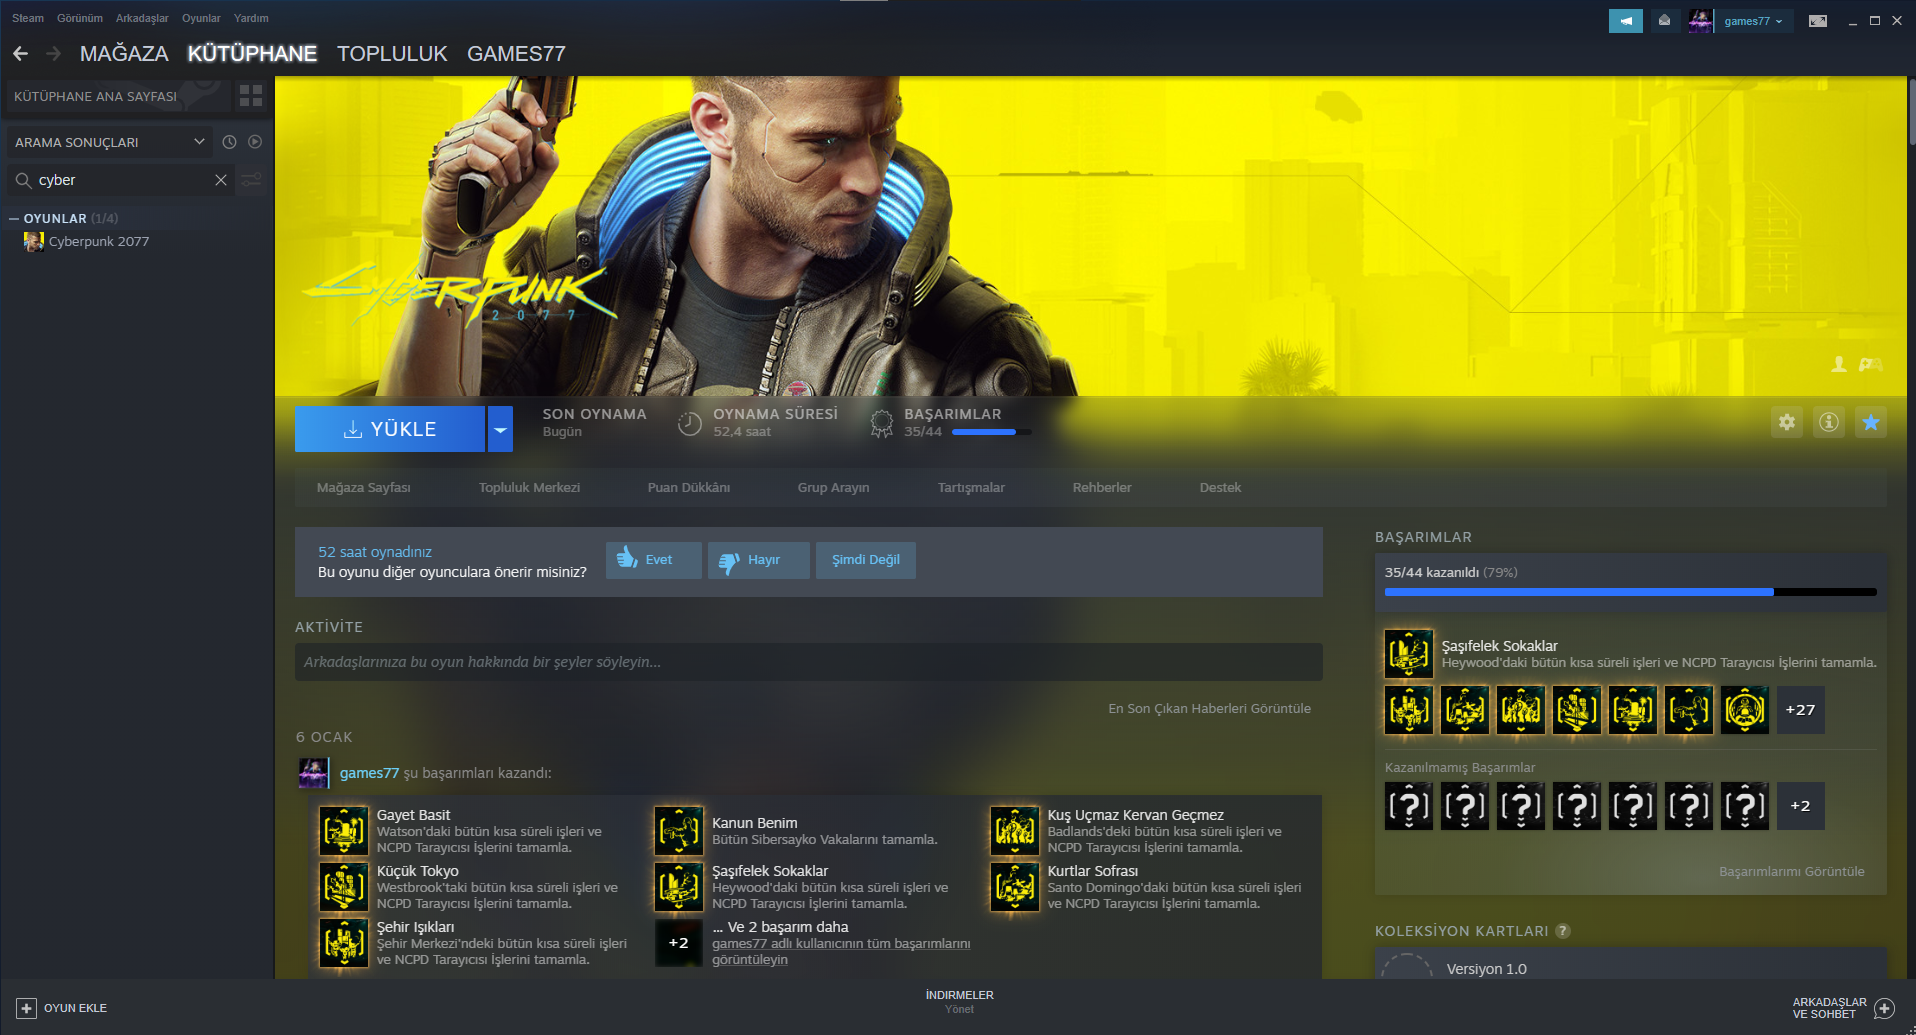Click the games77 avatar in the activity feed
Image resolution: width=1916 pixels, height=1035 pixels.
(x=313, y=773)
